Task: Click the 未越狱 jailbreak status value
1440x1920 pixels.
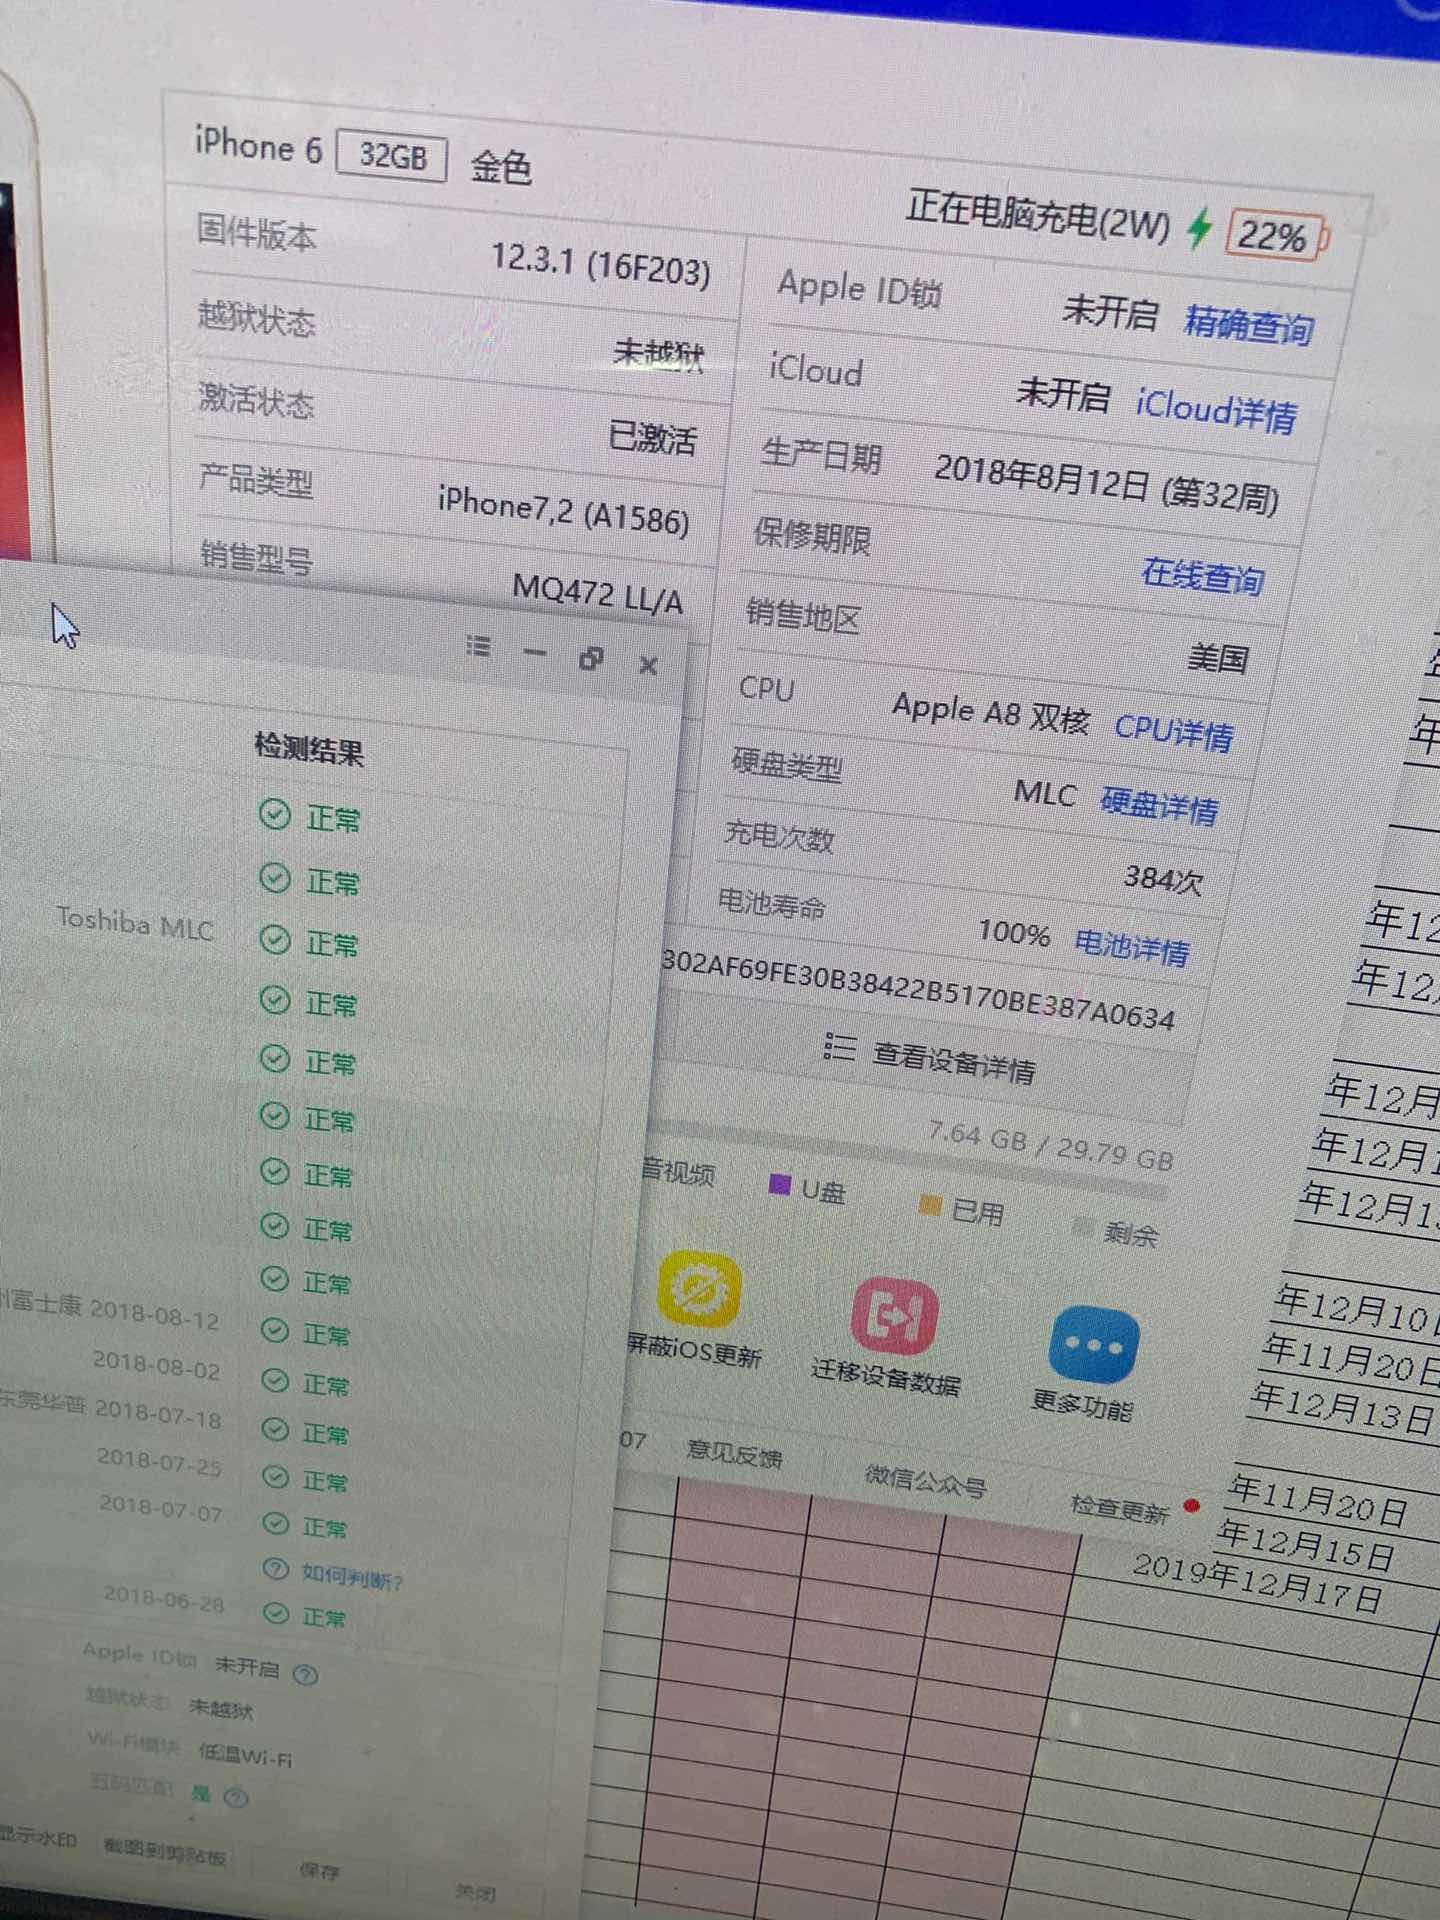Action: point(658,353)
